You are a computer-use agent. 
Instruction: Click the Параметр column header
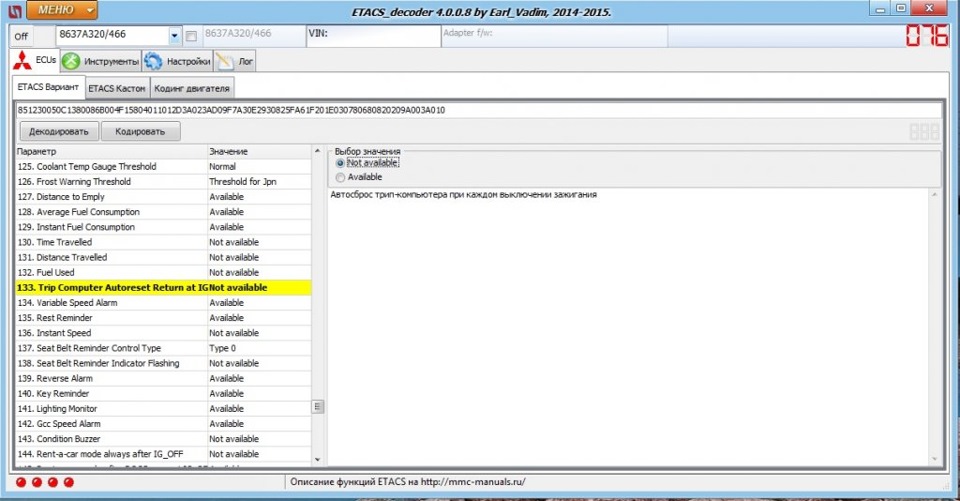(x=111, y=151)
